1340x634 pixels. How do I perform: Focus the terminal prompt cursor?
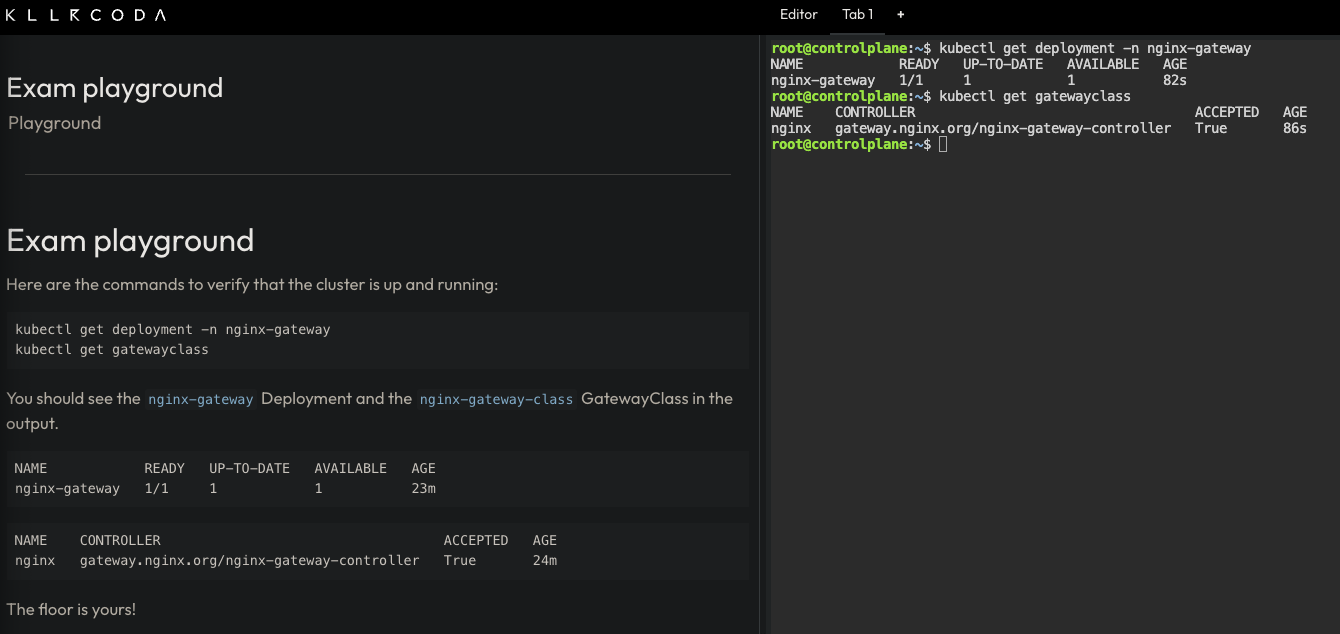943,145
